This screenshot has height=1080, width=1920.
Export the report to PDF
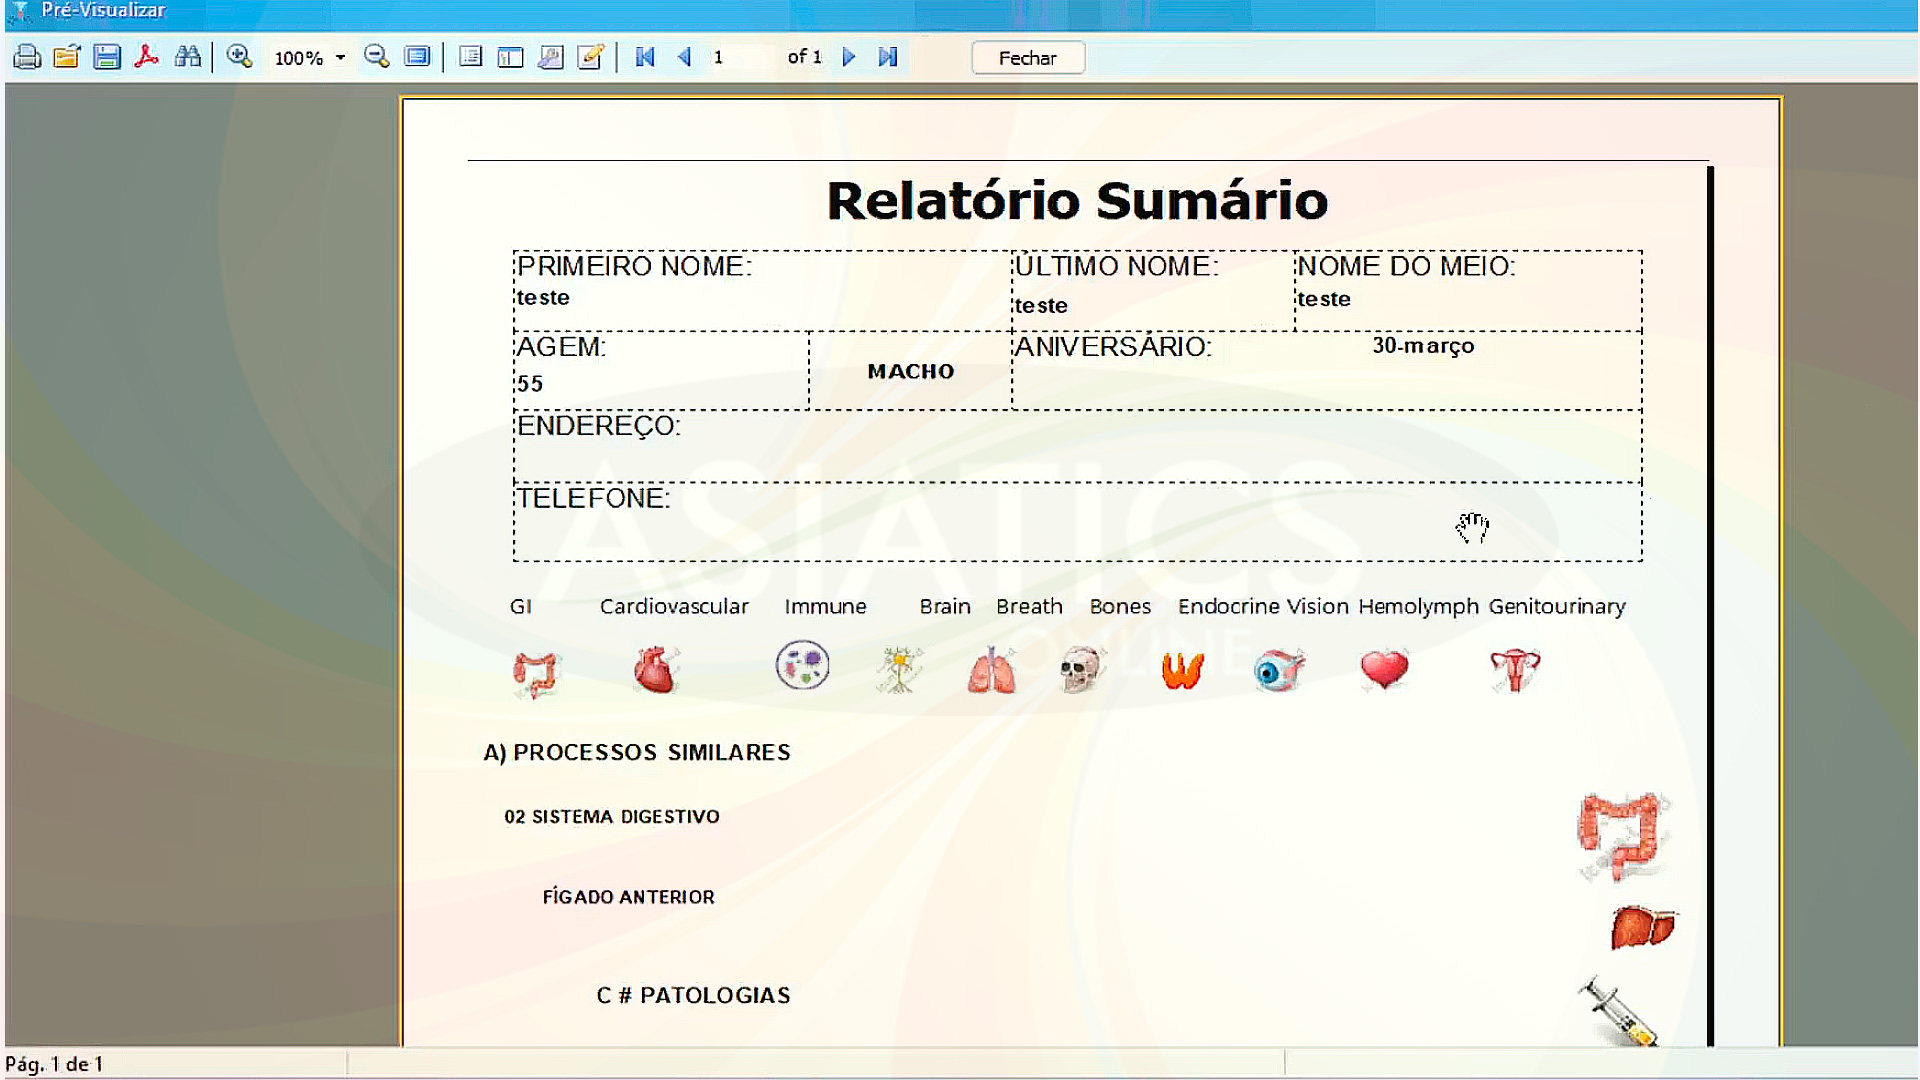[147, 57]
